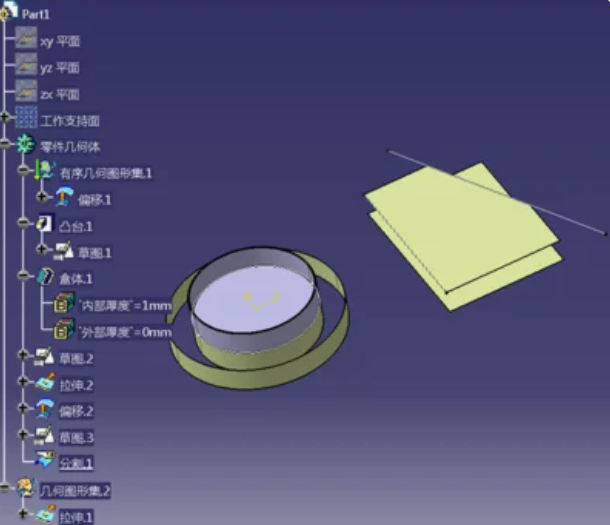Viewport: 610px width, 525px height.
Task: Select the 零件几何体 gear icon
Action: coord(27,146)
